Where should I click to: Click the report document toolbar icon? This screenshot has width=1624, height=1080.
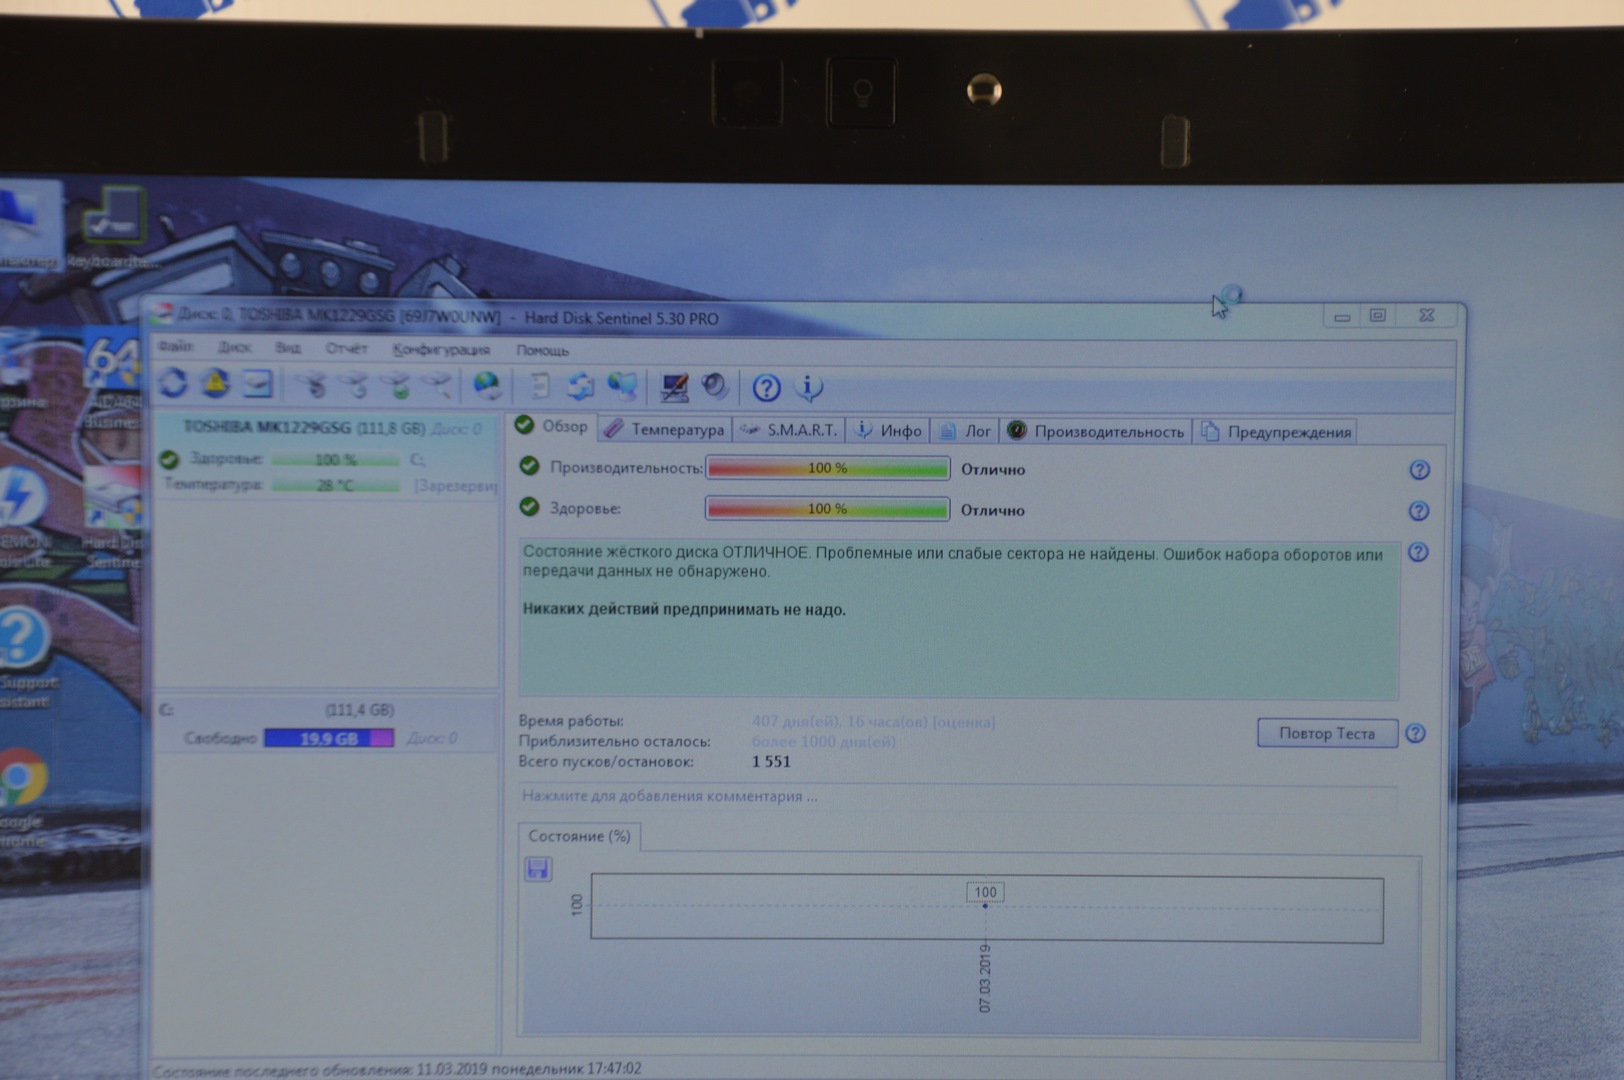tap(539, 386)
